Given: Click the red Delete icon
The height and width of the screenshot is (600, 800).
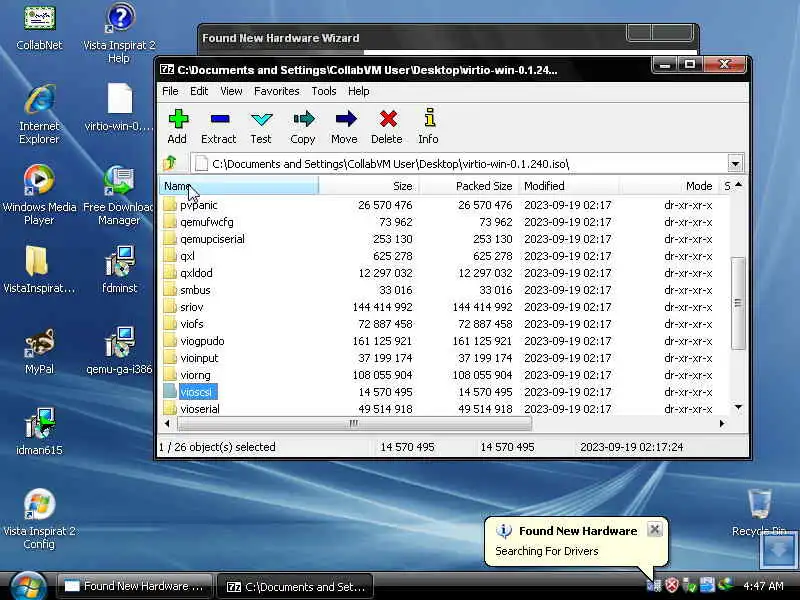Looking at the screenshot, I should click(388, 119).
